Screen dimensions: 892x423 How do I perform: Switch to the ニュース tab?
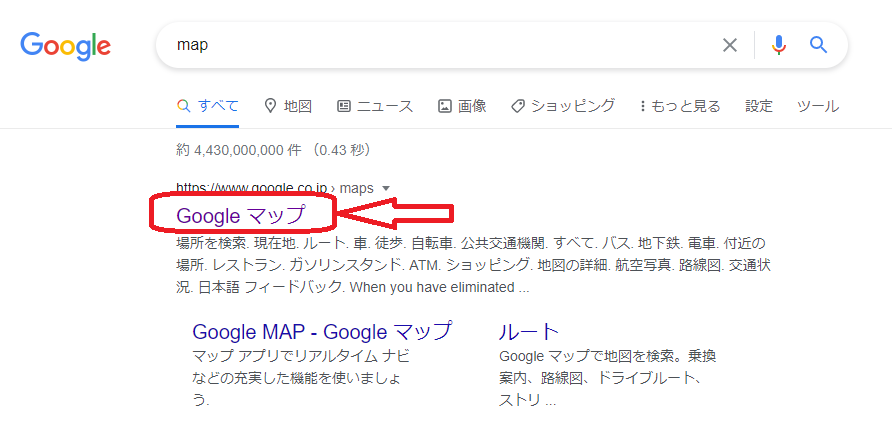pos(375,106)
